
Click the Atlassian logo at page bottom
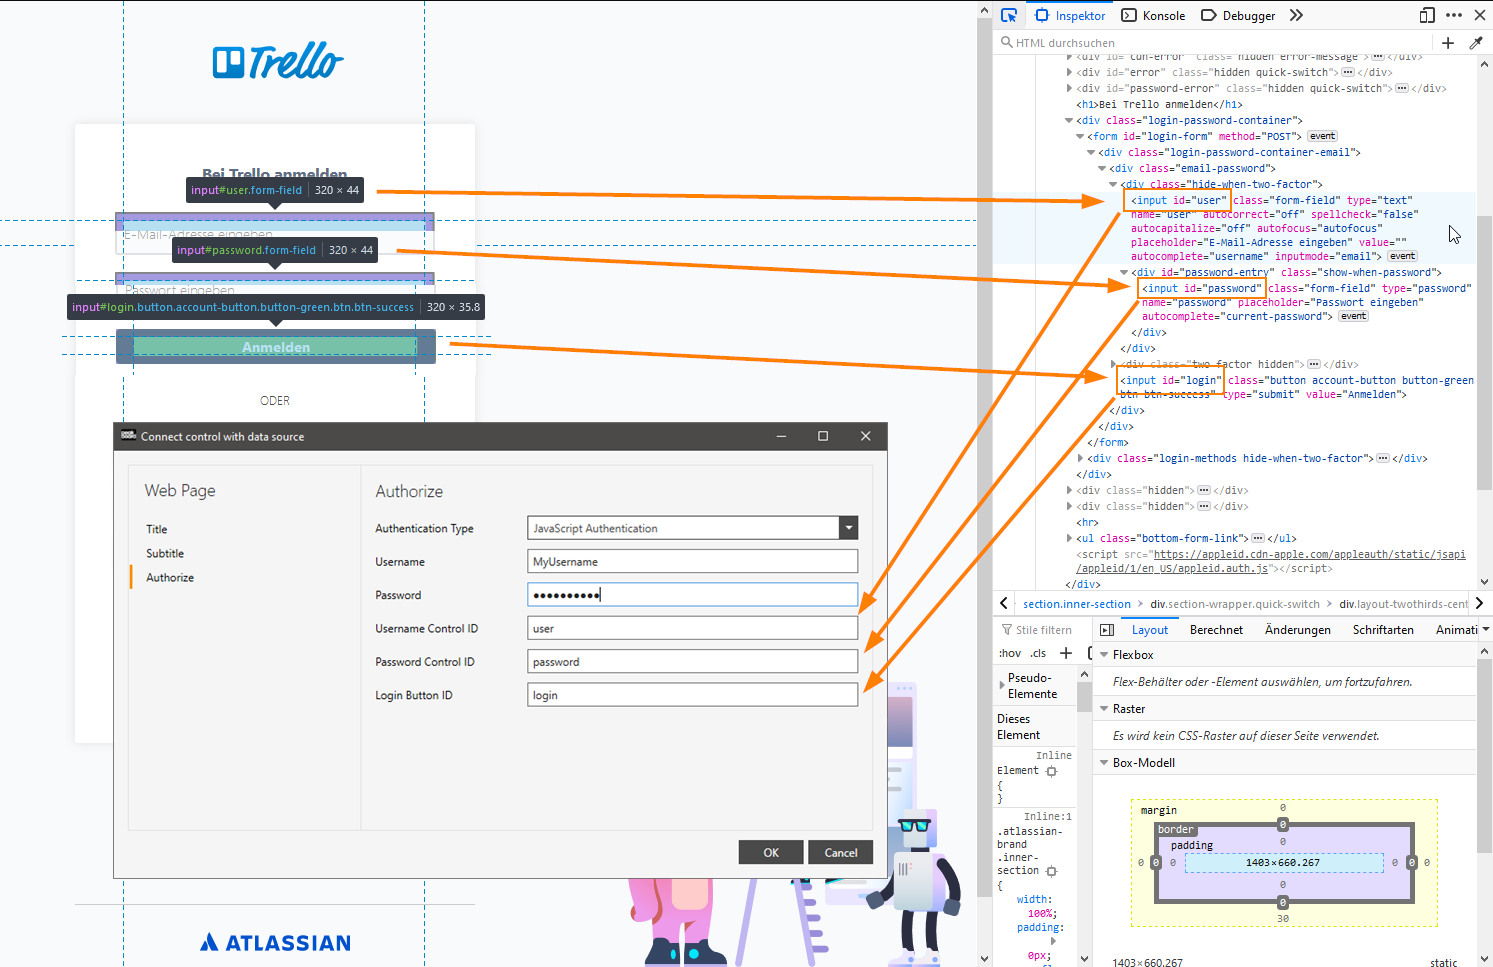pos(275,942)
